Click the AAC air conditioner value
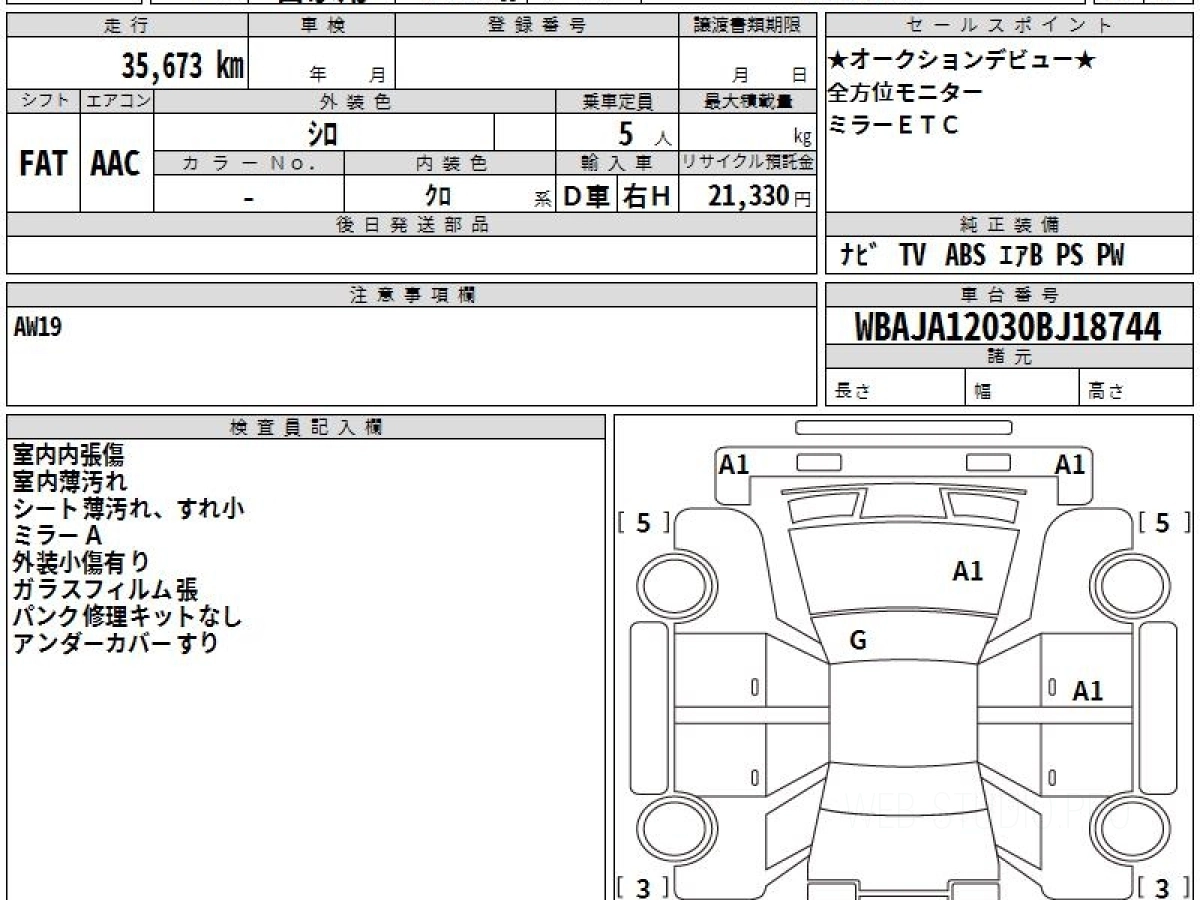The image size is (1200, 900). coord(116,164)
